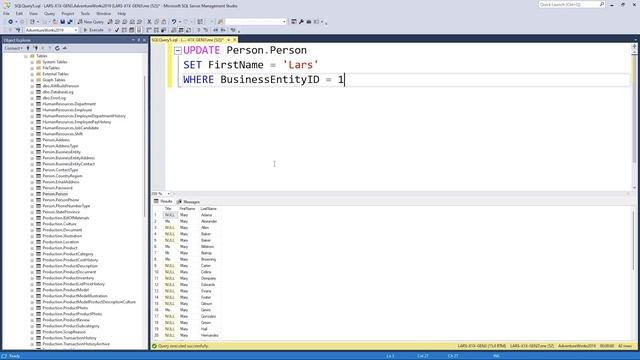
Task: Click the LastName column header in results
Action: 209,209
